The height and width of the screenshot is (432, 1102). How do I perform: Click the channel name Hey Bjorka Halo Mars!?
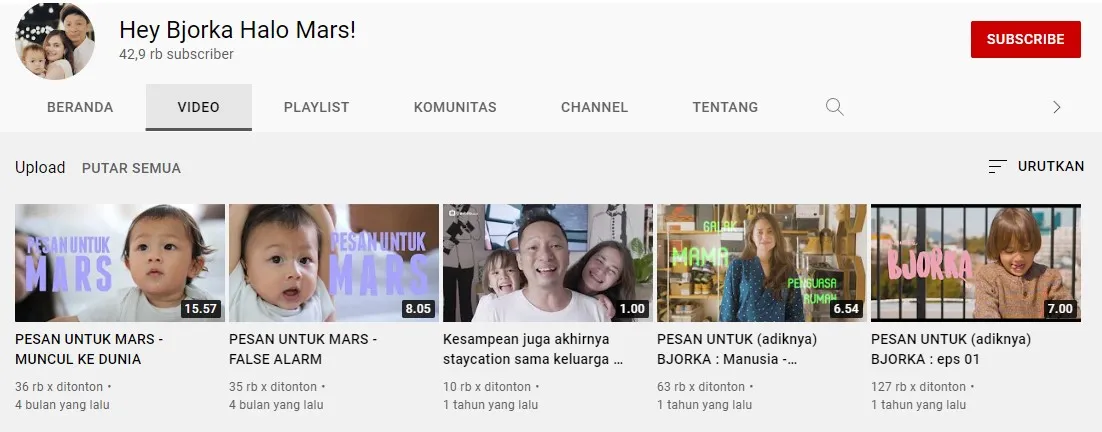tap(238, 30)
